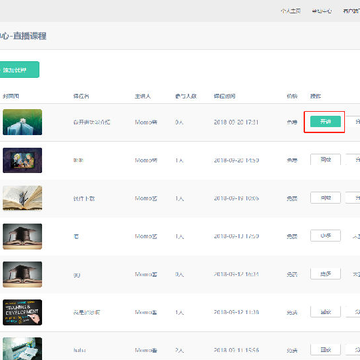Open the open-book cover thumbnail
This screenshot has width=360, height=360.
tap(22, 198)
